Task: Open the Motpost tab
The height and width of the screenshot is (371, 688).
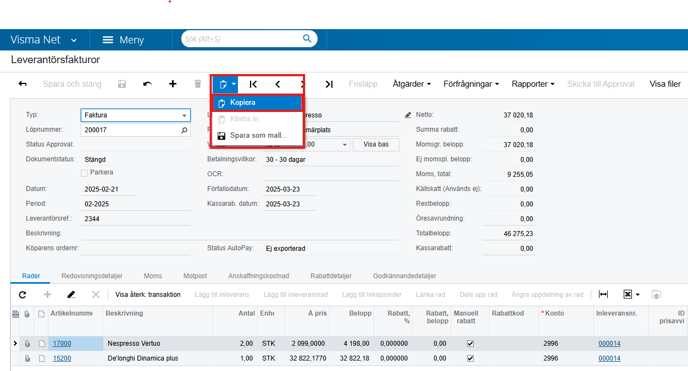Action: point(195,276)
